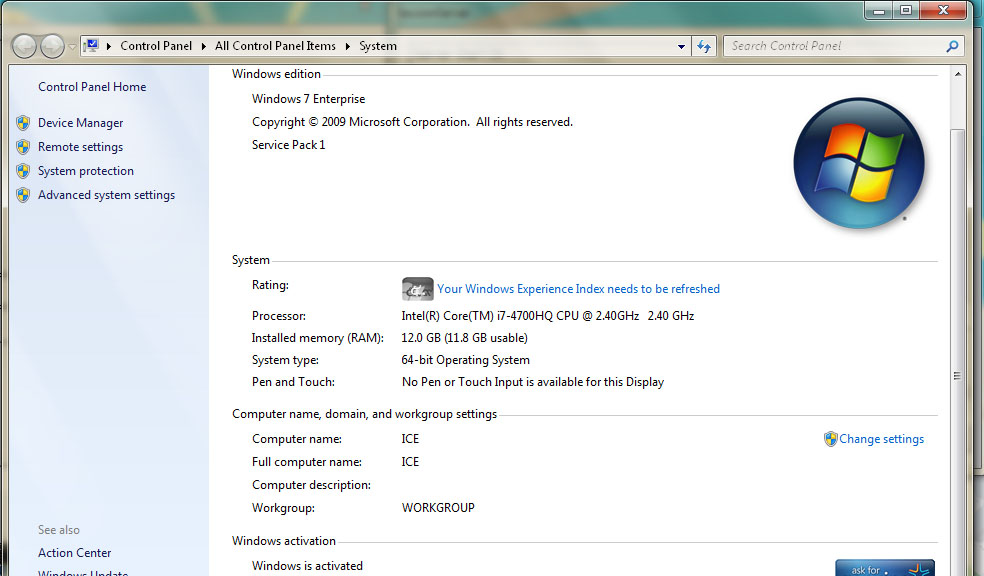Expand the arrow after All Control Panel Items
The width and height of the screenshot is (984, 576).
point(347,46)
